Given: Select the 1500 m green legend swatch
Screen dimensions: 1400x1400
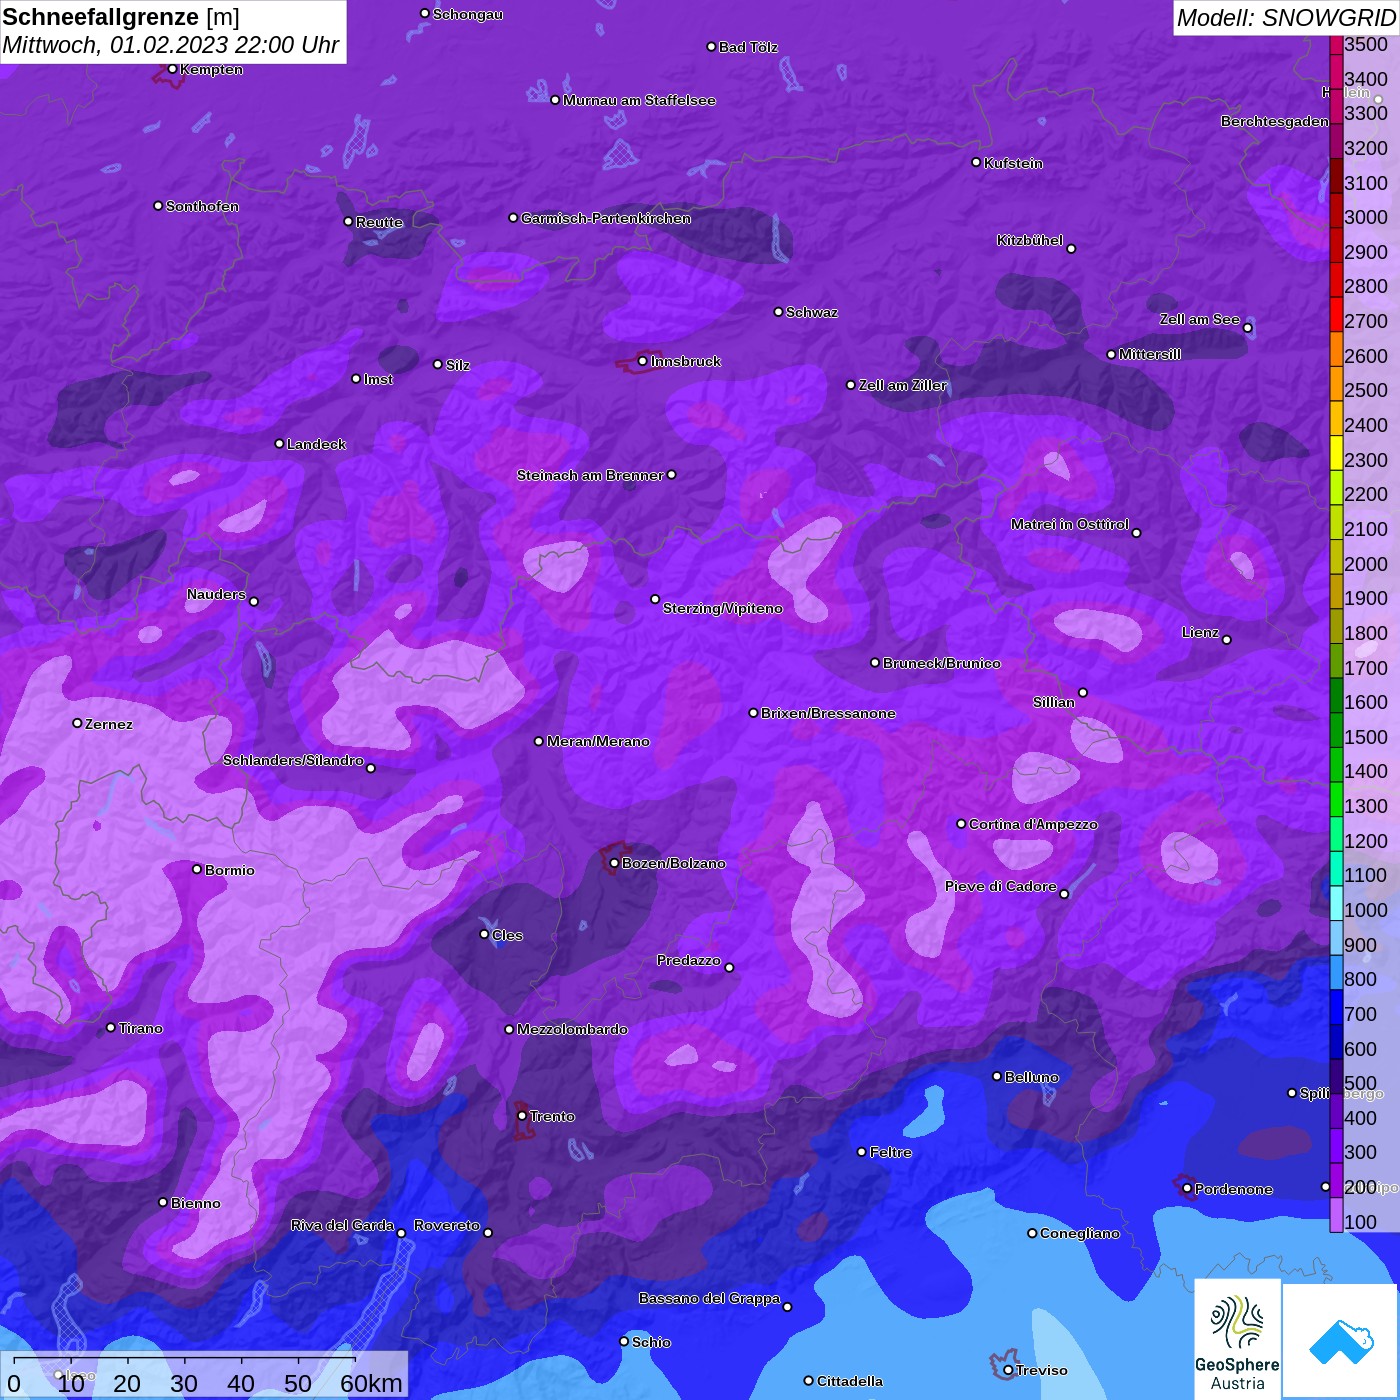Looking at the screenshot, I should [x=1336, y=729].
